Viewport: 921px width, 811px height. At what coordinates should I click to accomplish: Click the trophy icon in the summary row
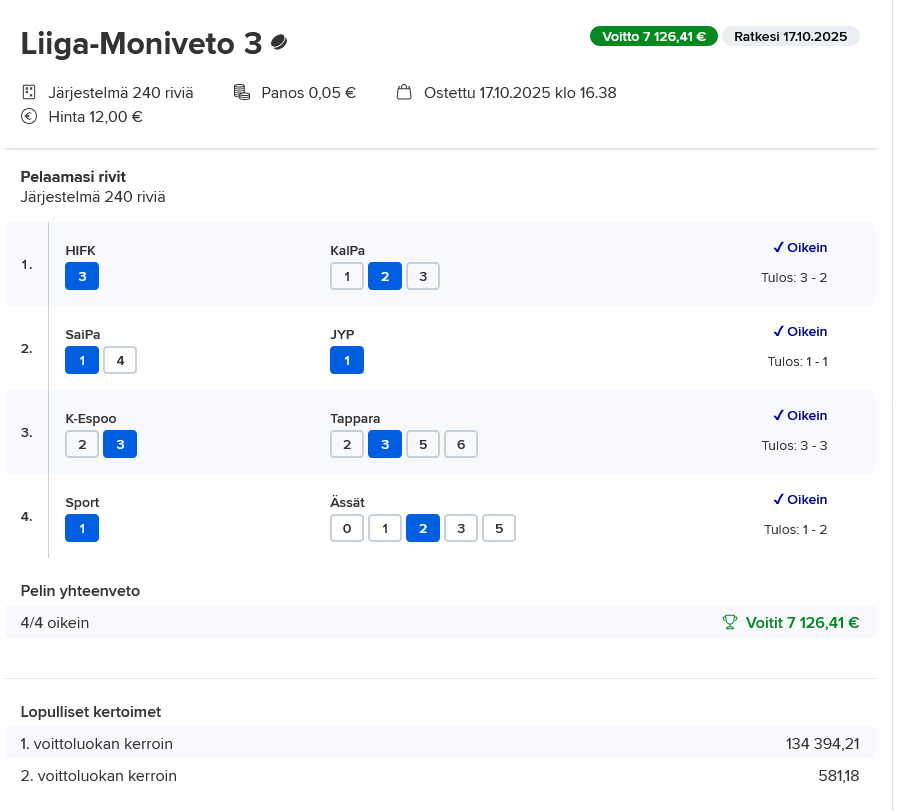pyautogui.click(x=730, y=622)
